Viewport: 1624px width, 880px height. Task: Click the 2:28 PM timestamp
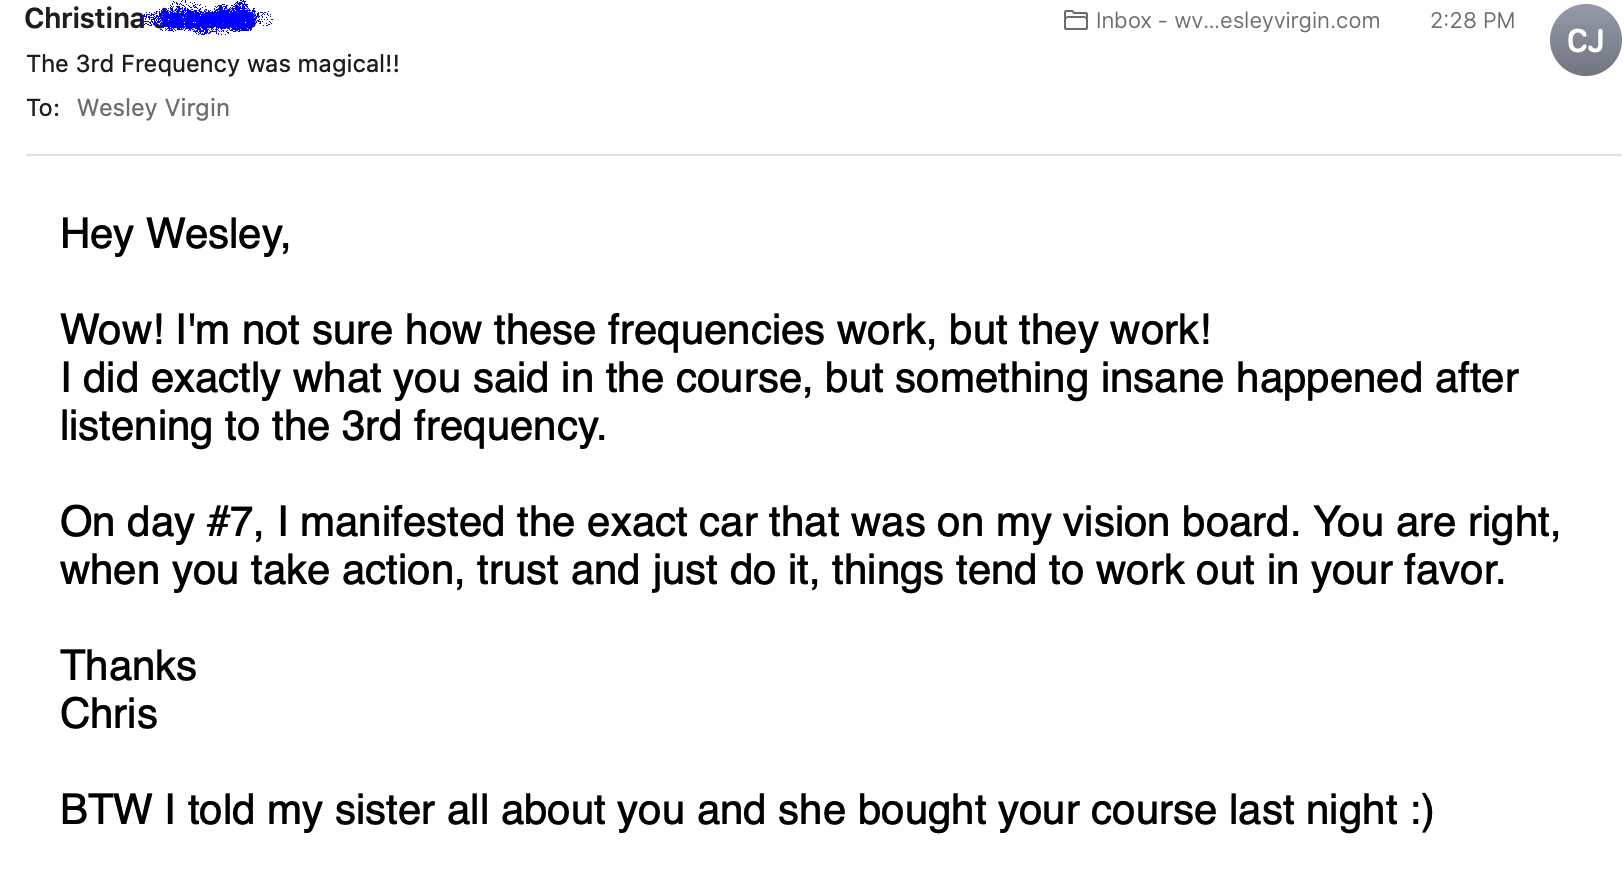coord(1472,21)
